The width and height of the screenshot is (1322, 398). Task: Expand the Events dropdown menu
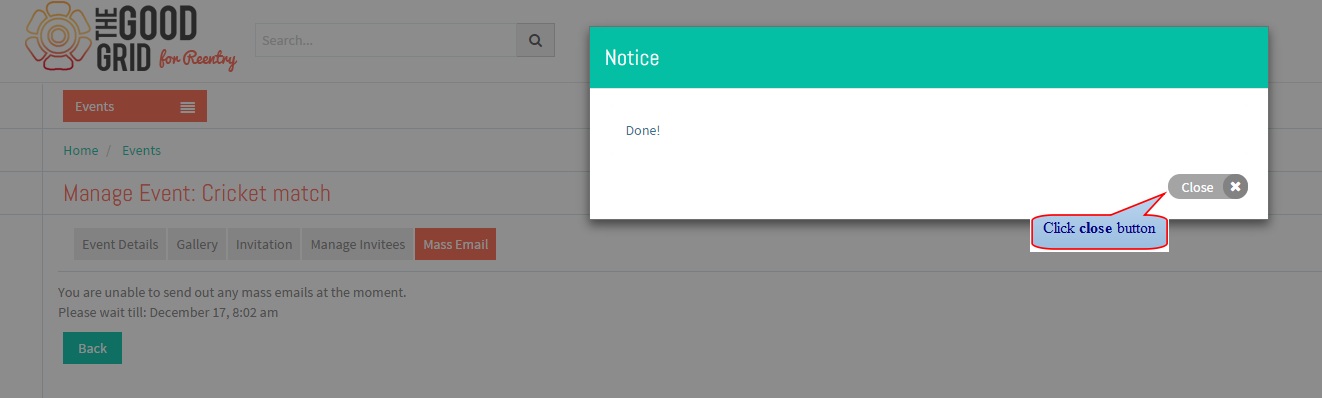click(x=135, y=106)
